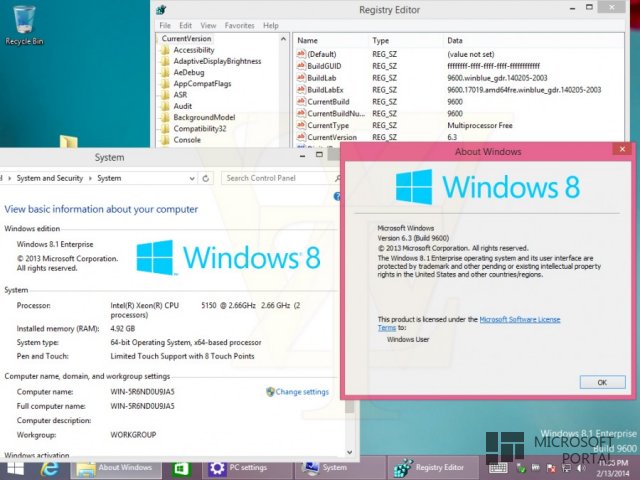Click the volume tray icon
The image size is (640, 480).
[580, 468]
